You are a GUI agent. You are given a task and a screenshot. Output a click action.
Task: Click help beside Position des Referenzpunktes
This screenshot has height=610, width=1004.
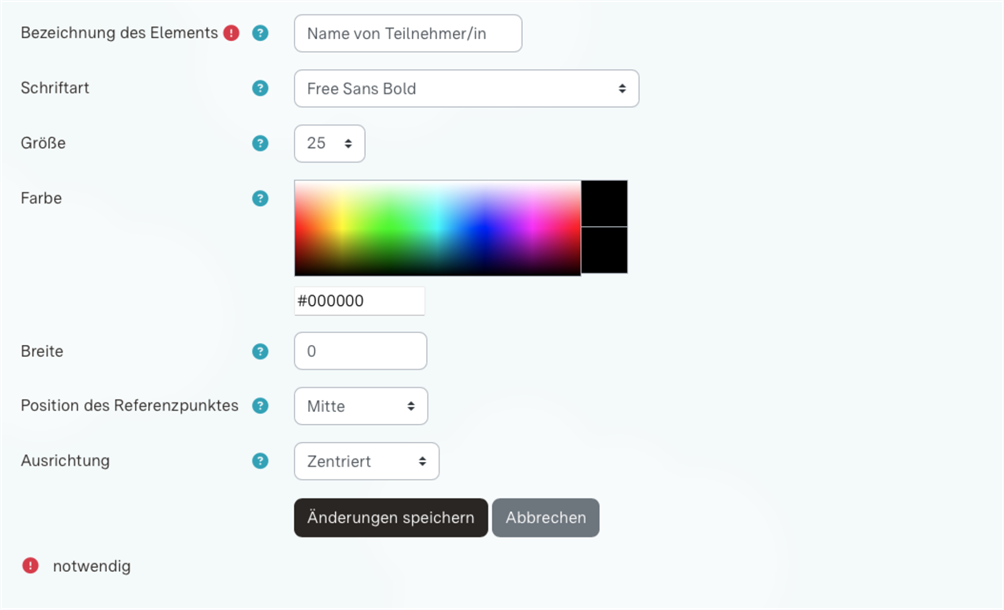260,405
